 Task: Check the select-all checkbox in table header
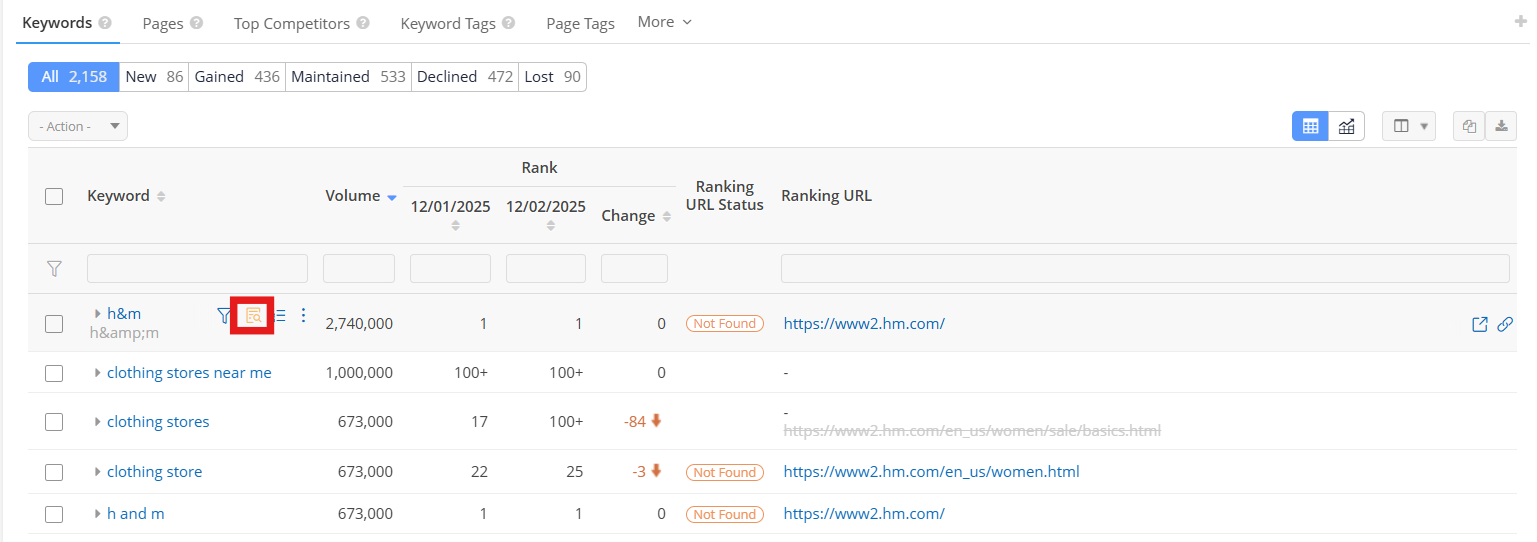point(54,196)
